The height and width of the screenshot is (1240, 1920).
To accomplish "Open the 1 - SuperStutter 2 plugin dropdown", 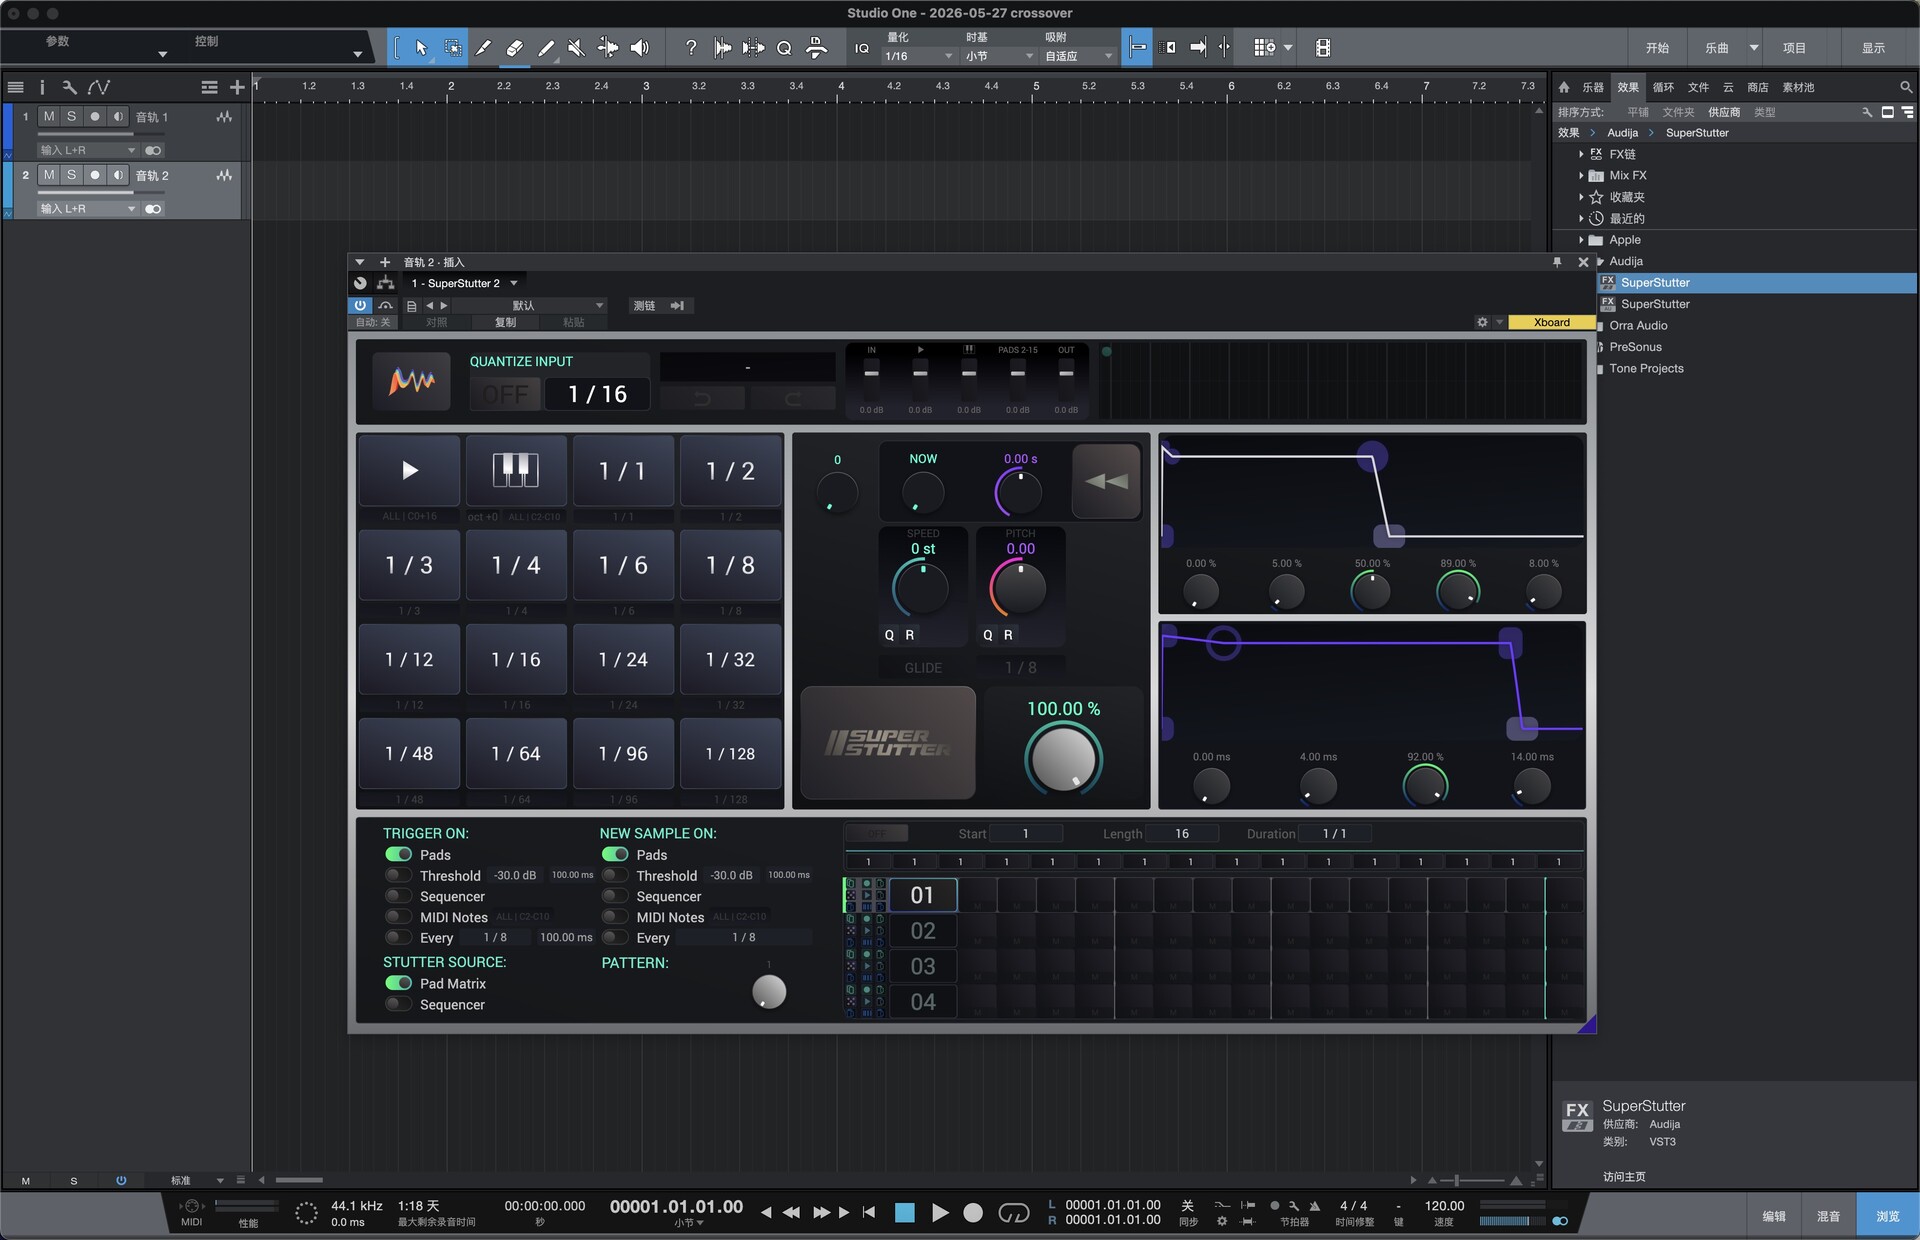I will pos(464,283).
